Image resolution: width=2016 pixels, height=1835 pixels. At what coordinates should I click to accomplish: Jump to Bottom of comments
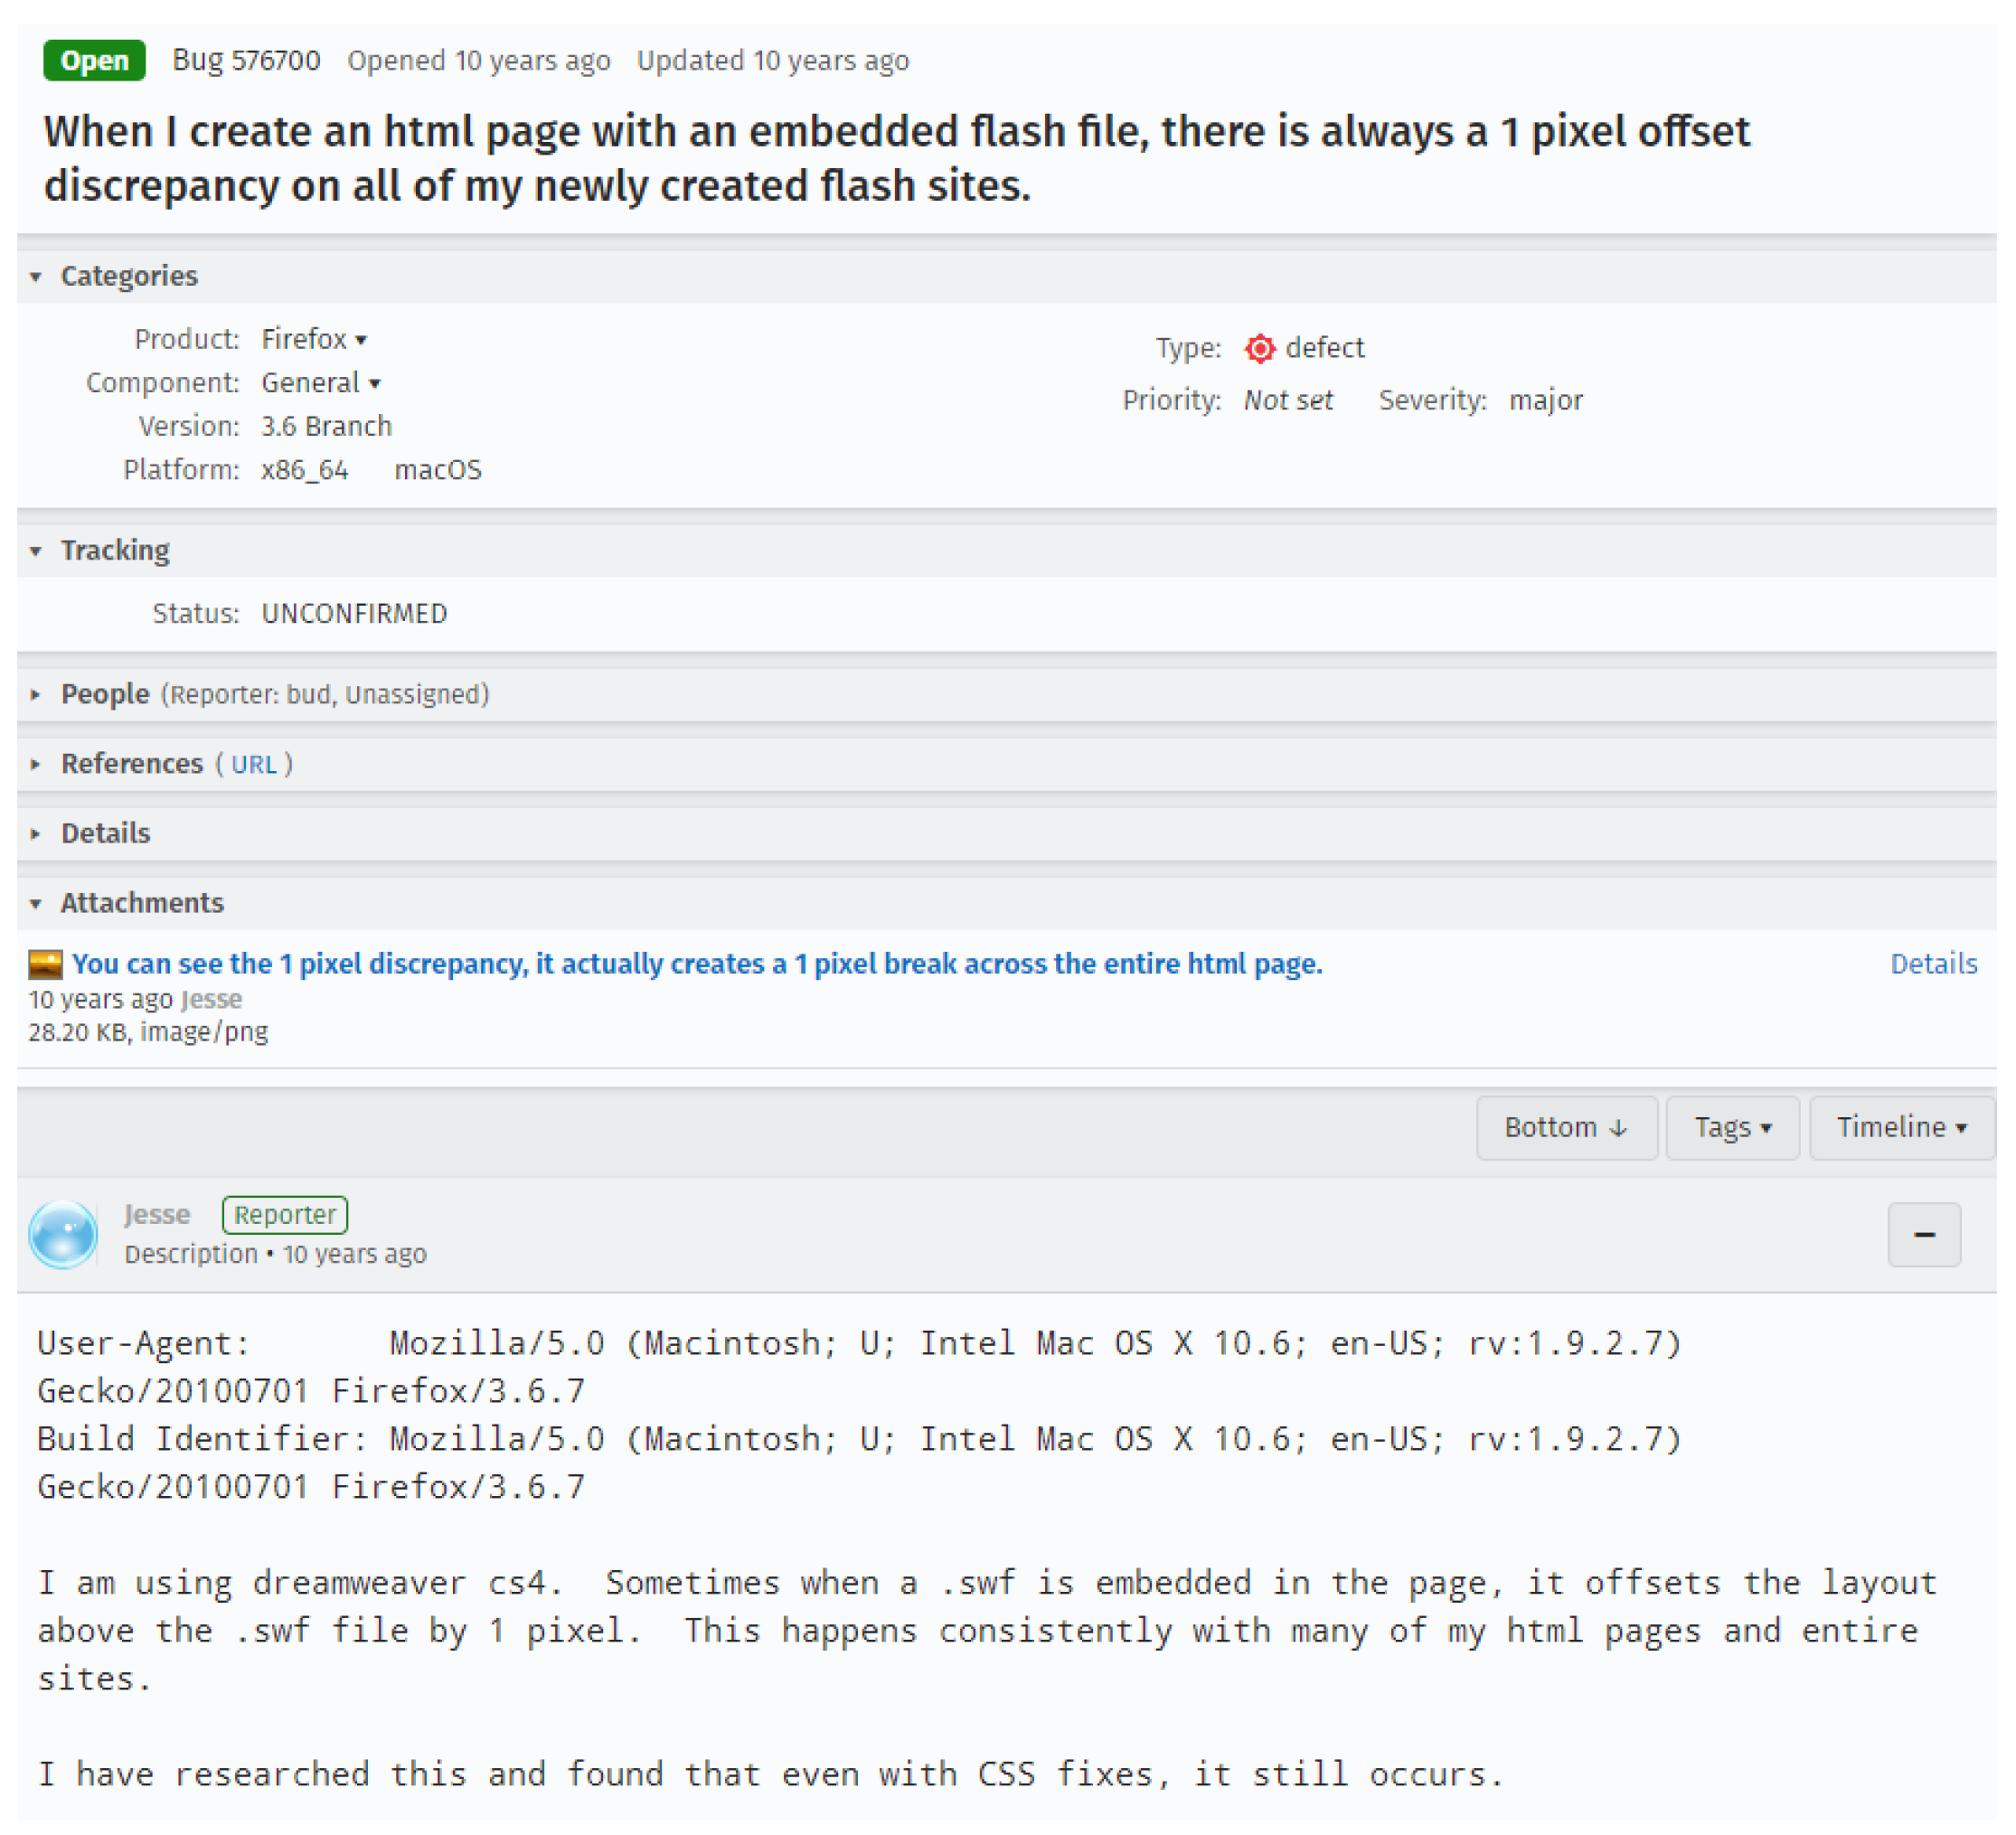pyautogui.click(x=1565, y=1127)
